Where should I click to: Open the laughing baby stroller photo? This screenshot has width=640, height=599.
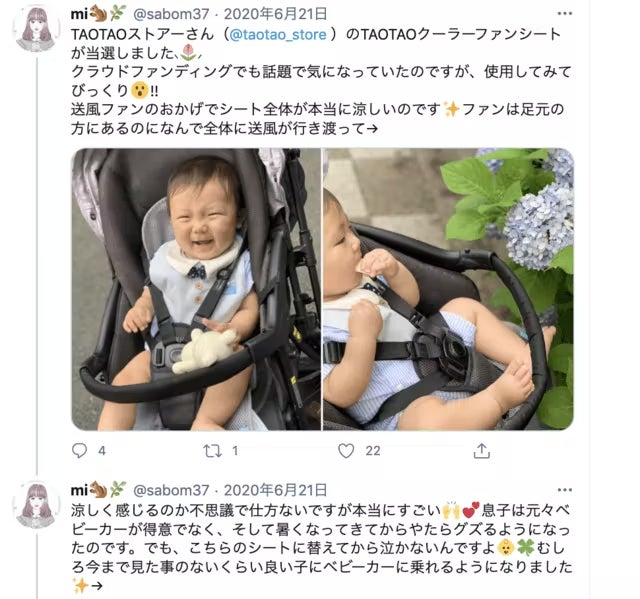point(196,289)
